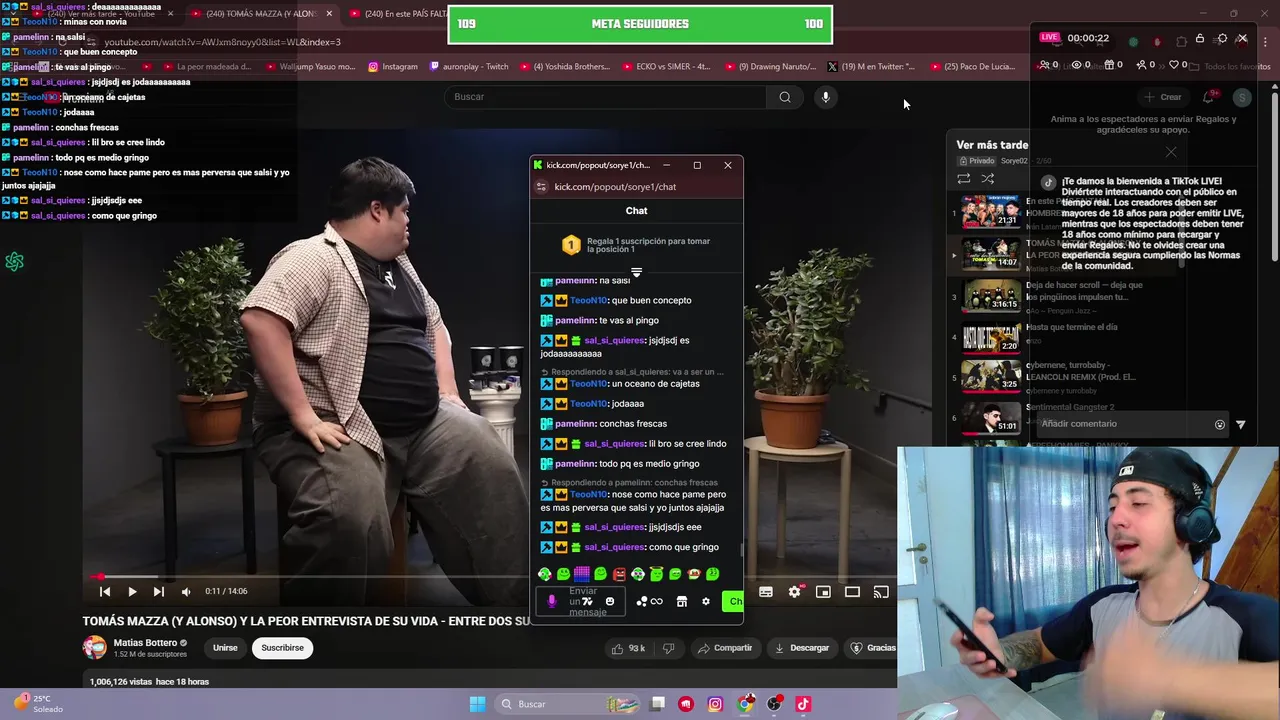Select TOMÁS MAZZA browser tab

click(260, 13)
